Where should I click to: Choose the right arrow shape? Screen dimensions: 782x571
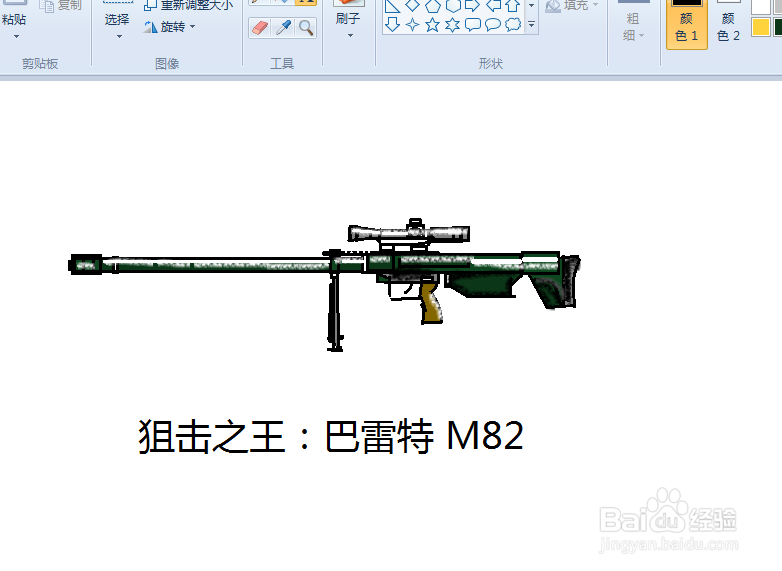click(472, 6)
